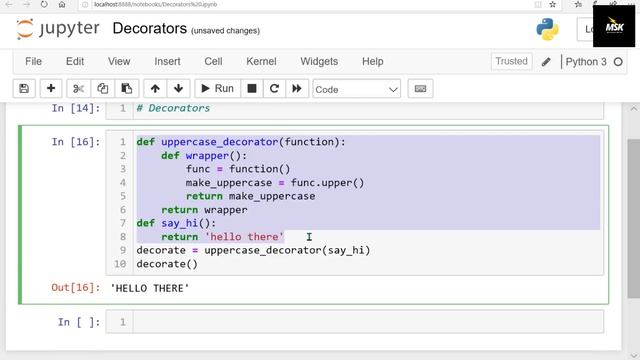Click the In [14] prompt label
The image size is (640, 360).
pos(76,108)
